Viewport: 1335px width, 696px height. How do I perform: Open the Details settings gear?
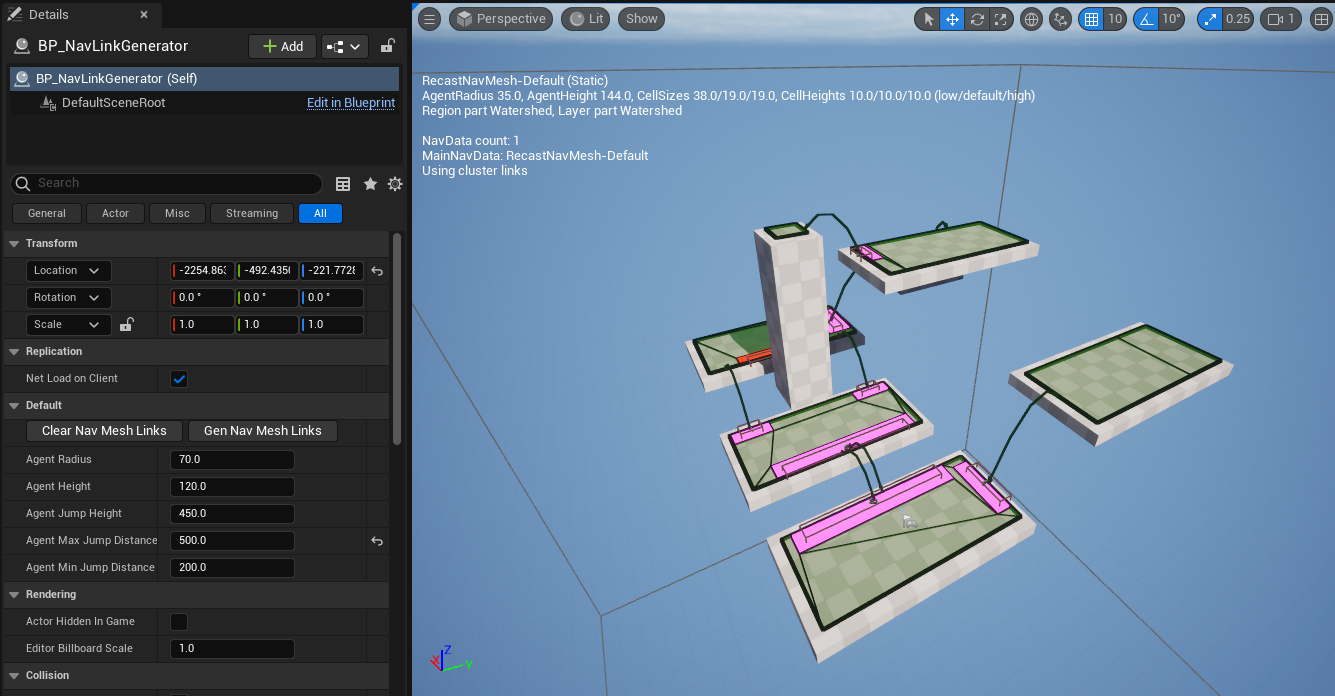pos(395,184)
